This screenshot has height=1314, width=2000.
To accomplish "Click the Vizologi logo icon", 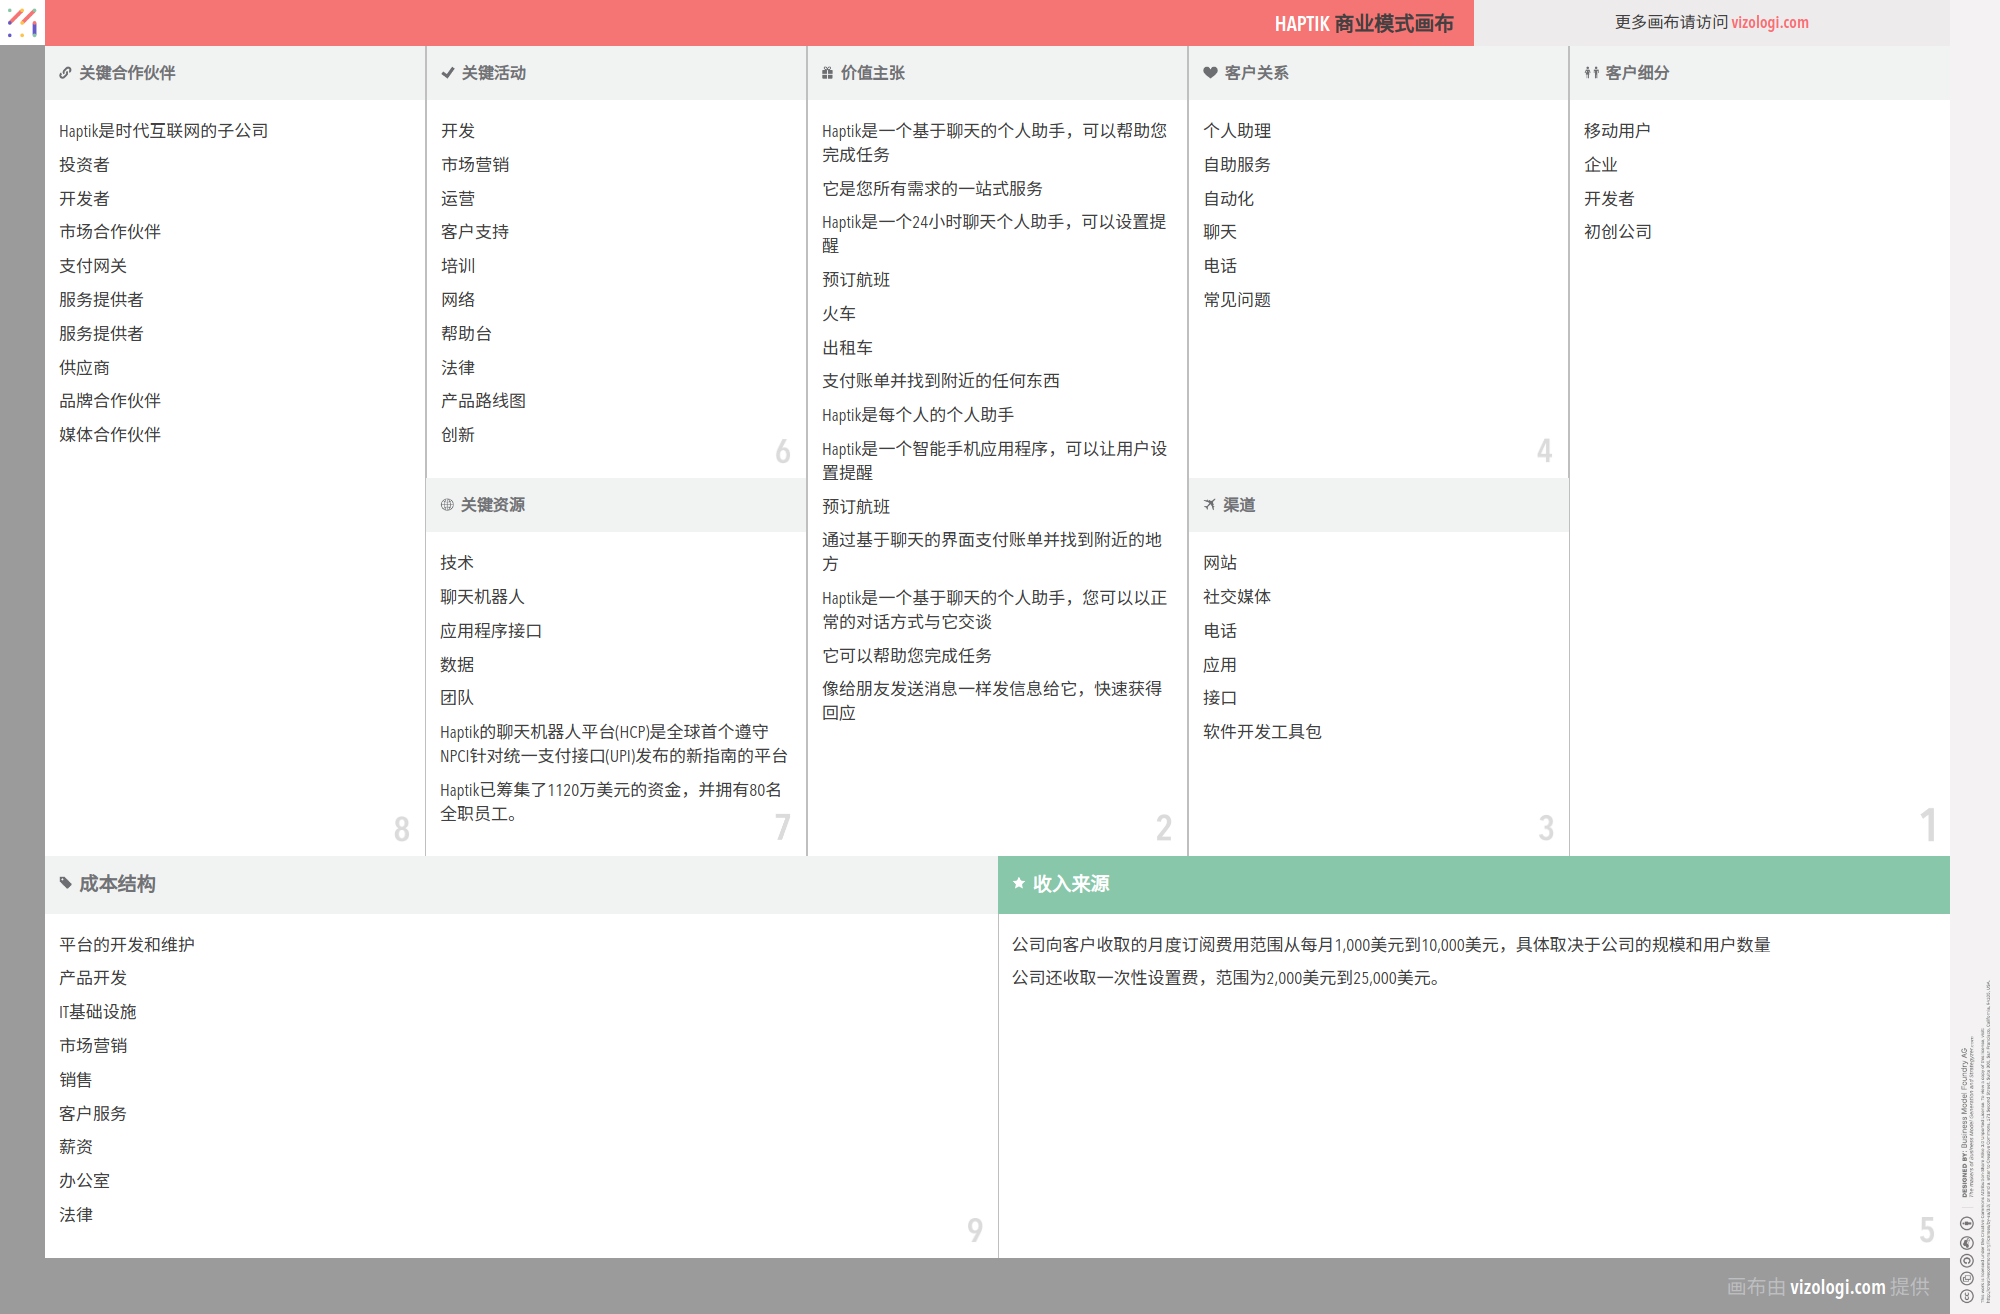I will [22, 22].
